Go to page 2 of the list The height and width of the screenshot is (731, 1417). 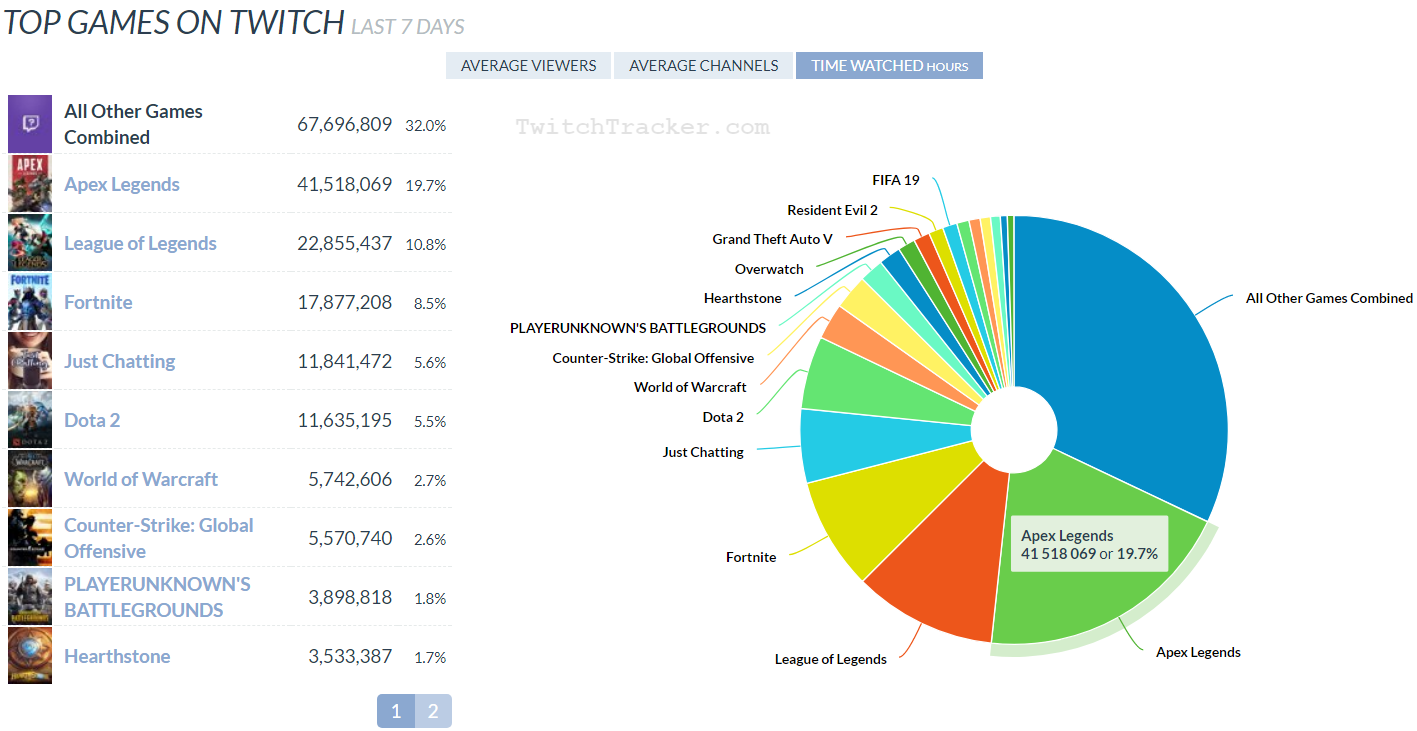[433, 711]
